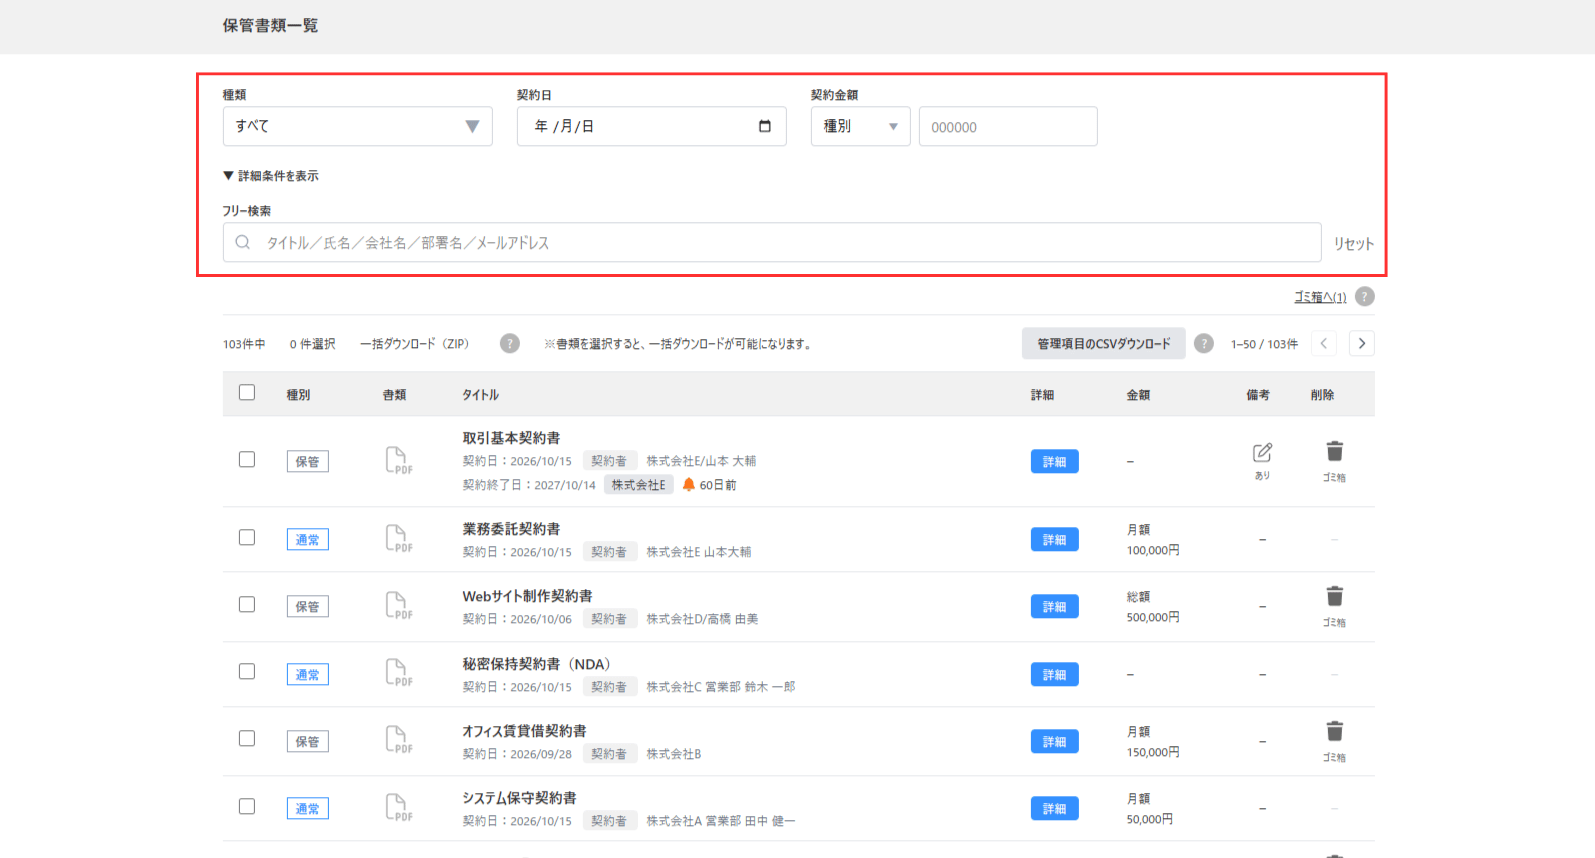Click the 契約日 date input field
This screenshot has height=858, width=1595.
coord(651,126)
